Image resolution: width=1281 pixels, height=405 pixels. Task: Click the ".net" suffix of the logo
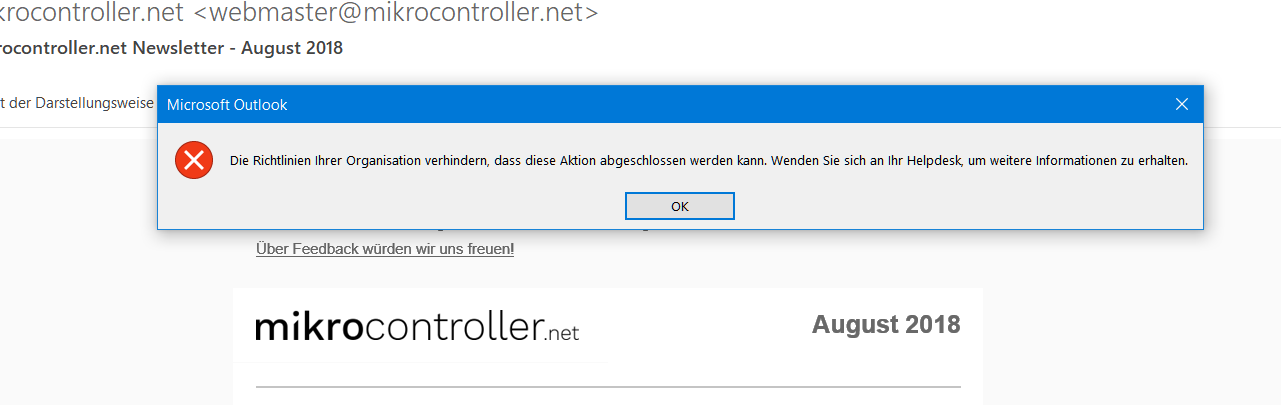click(x=563, y=332)
